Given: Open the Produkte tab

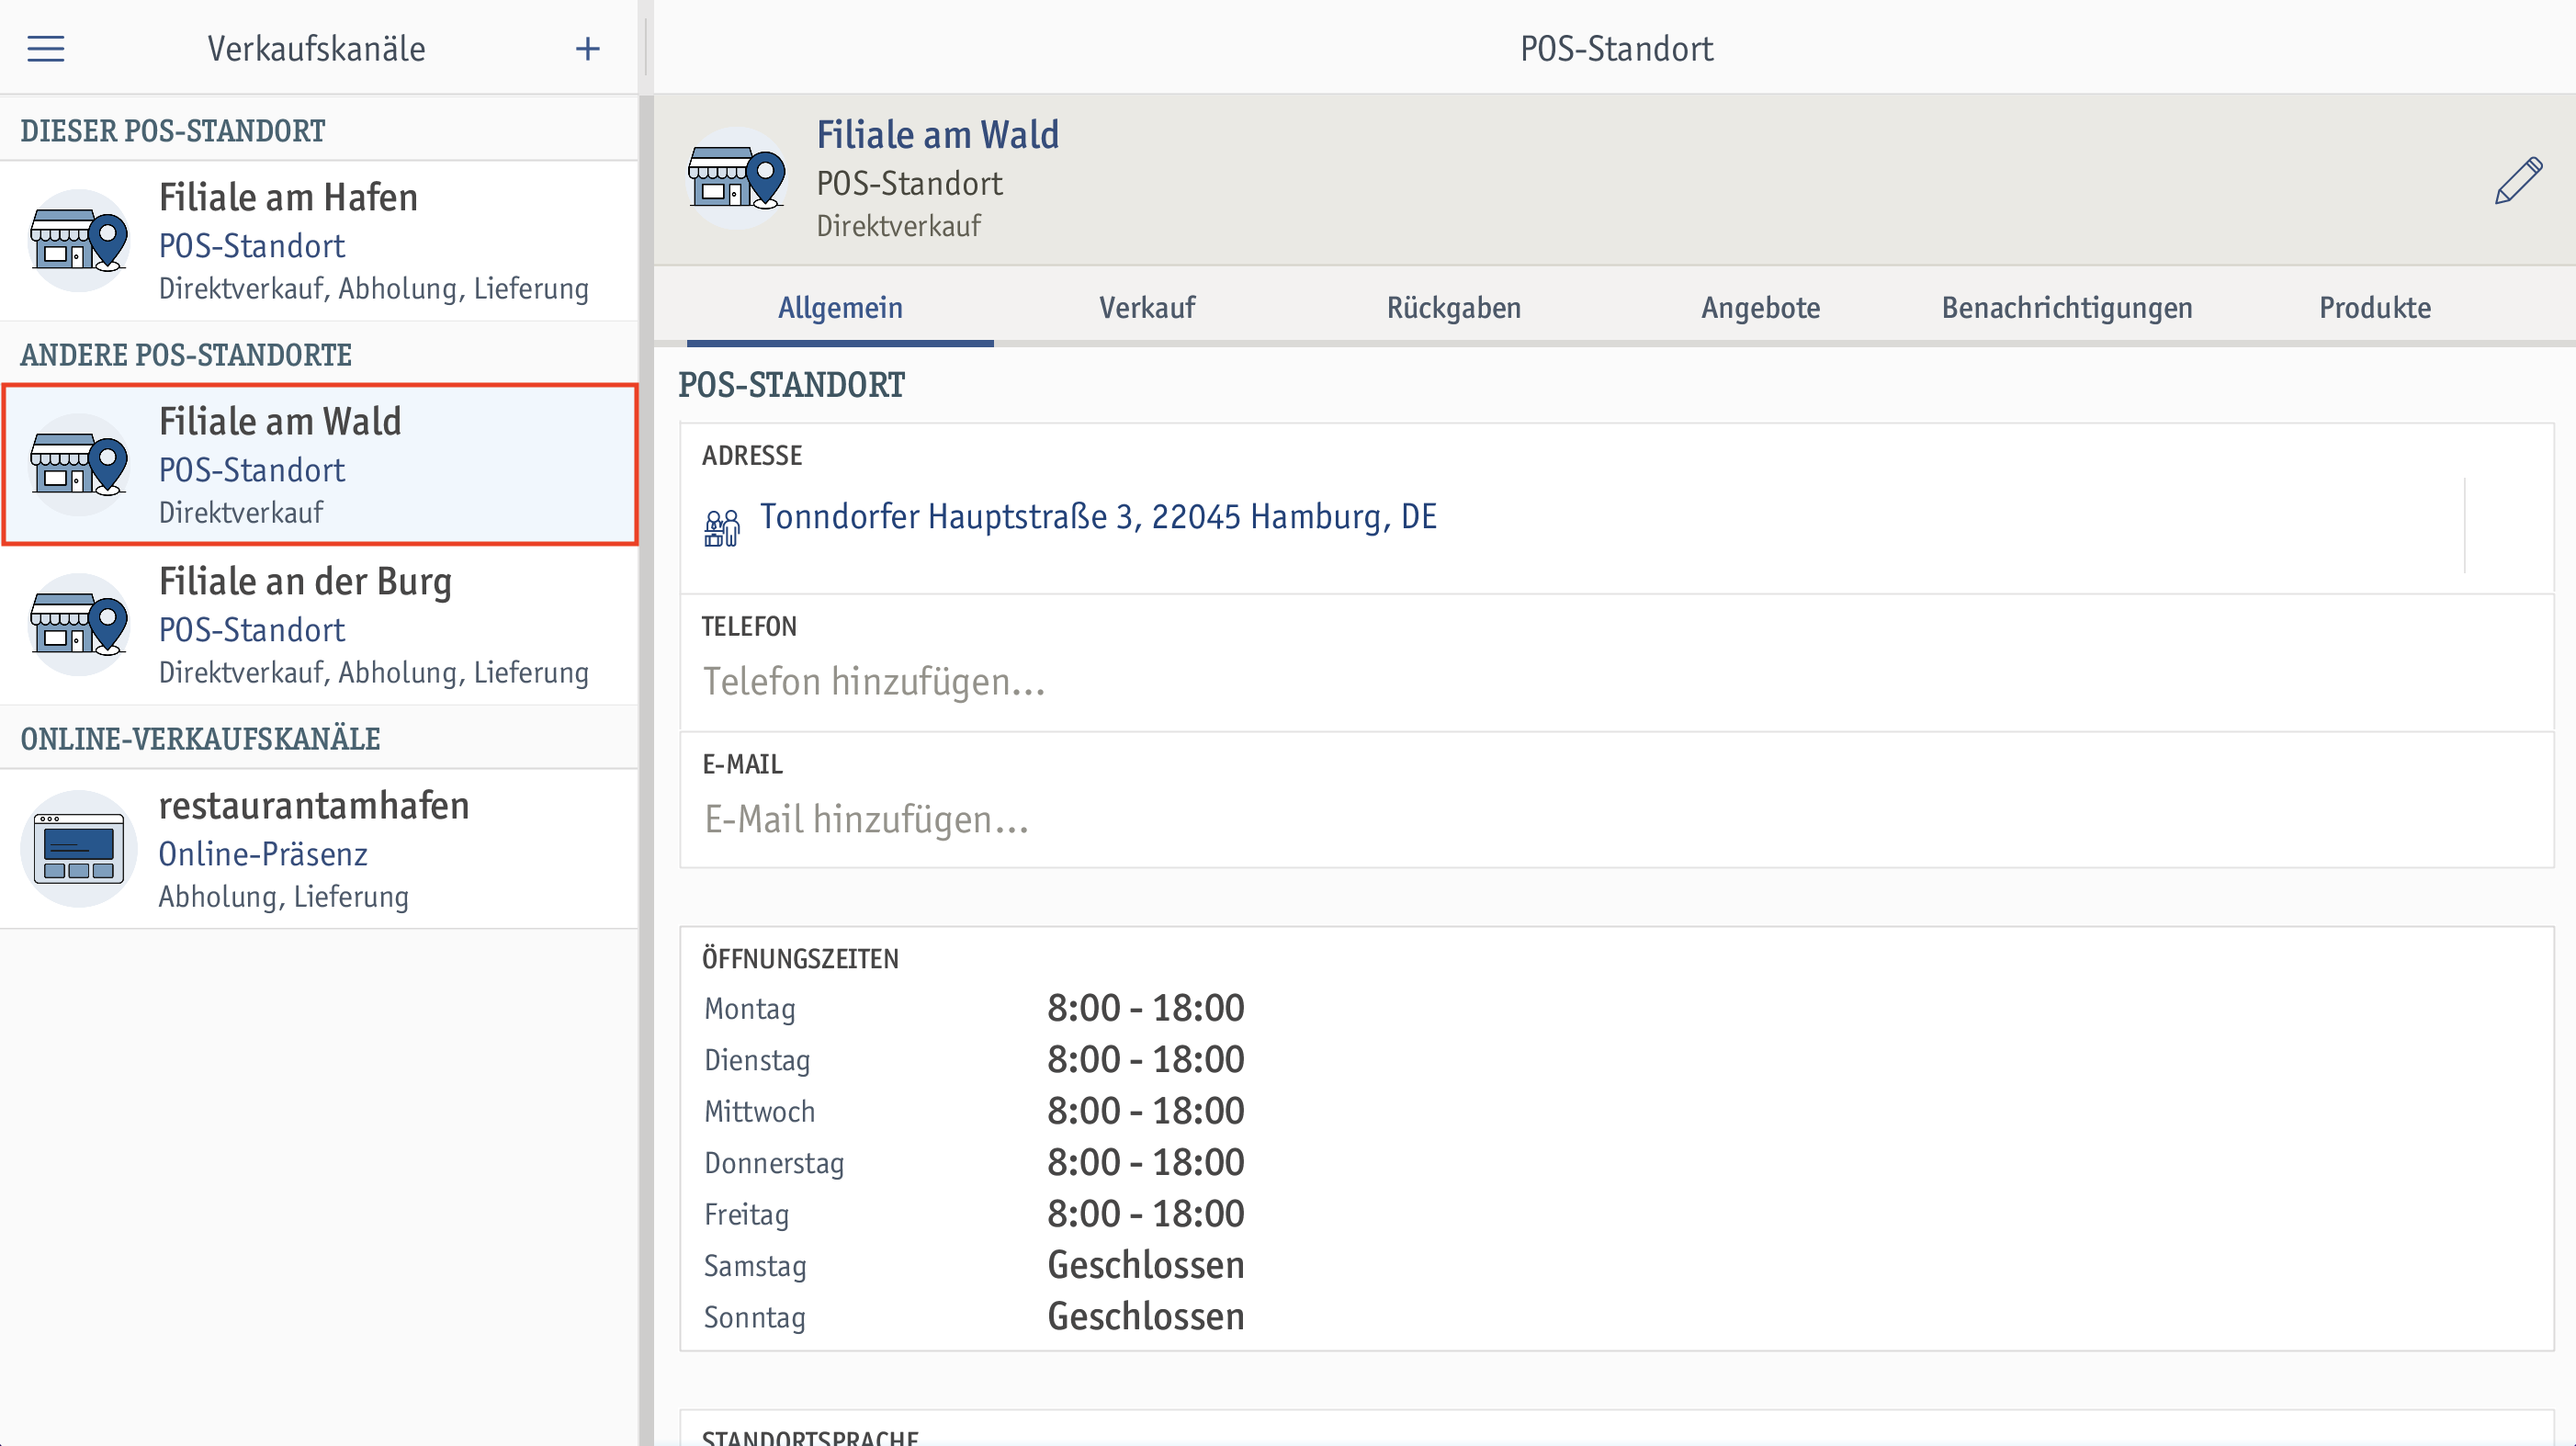Looking at the screenshot, I should pos(2375,307).
